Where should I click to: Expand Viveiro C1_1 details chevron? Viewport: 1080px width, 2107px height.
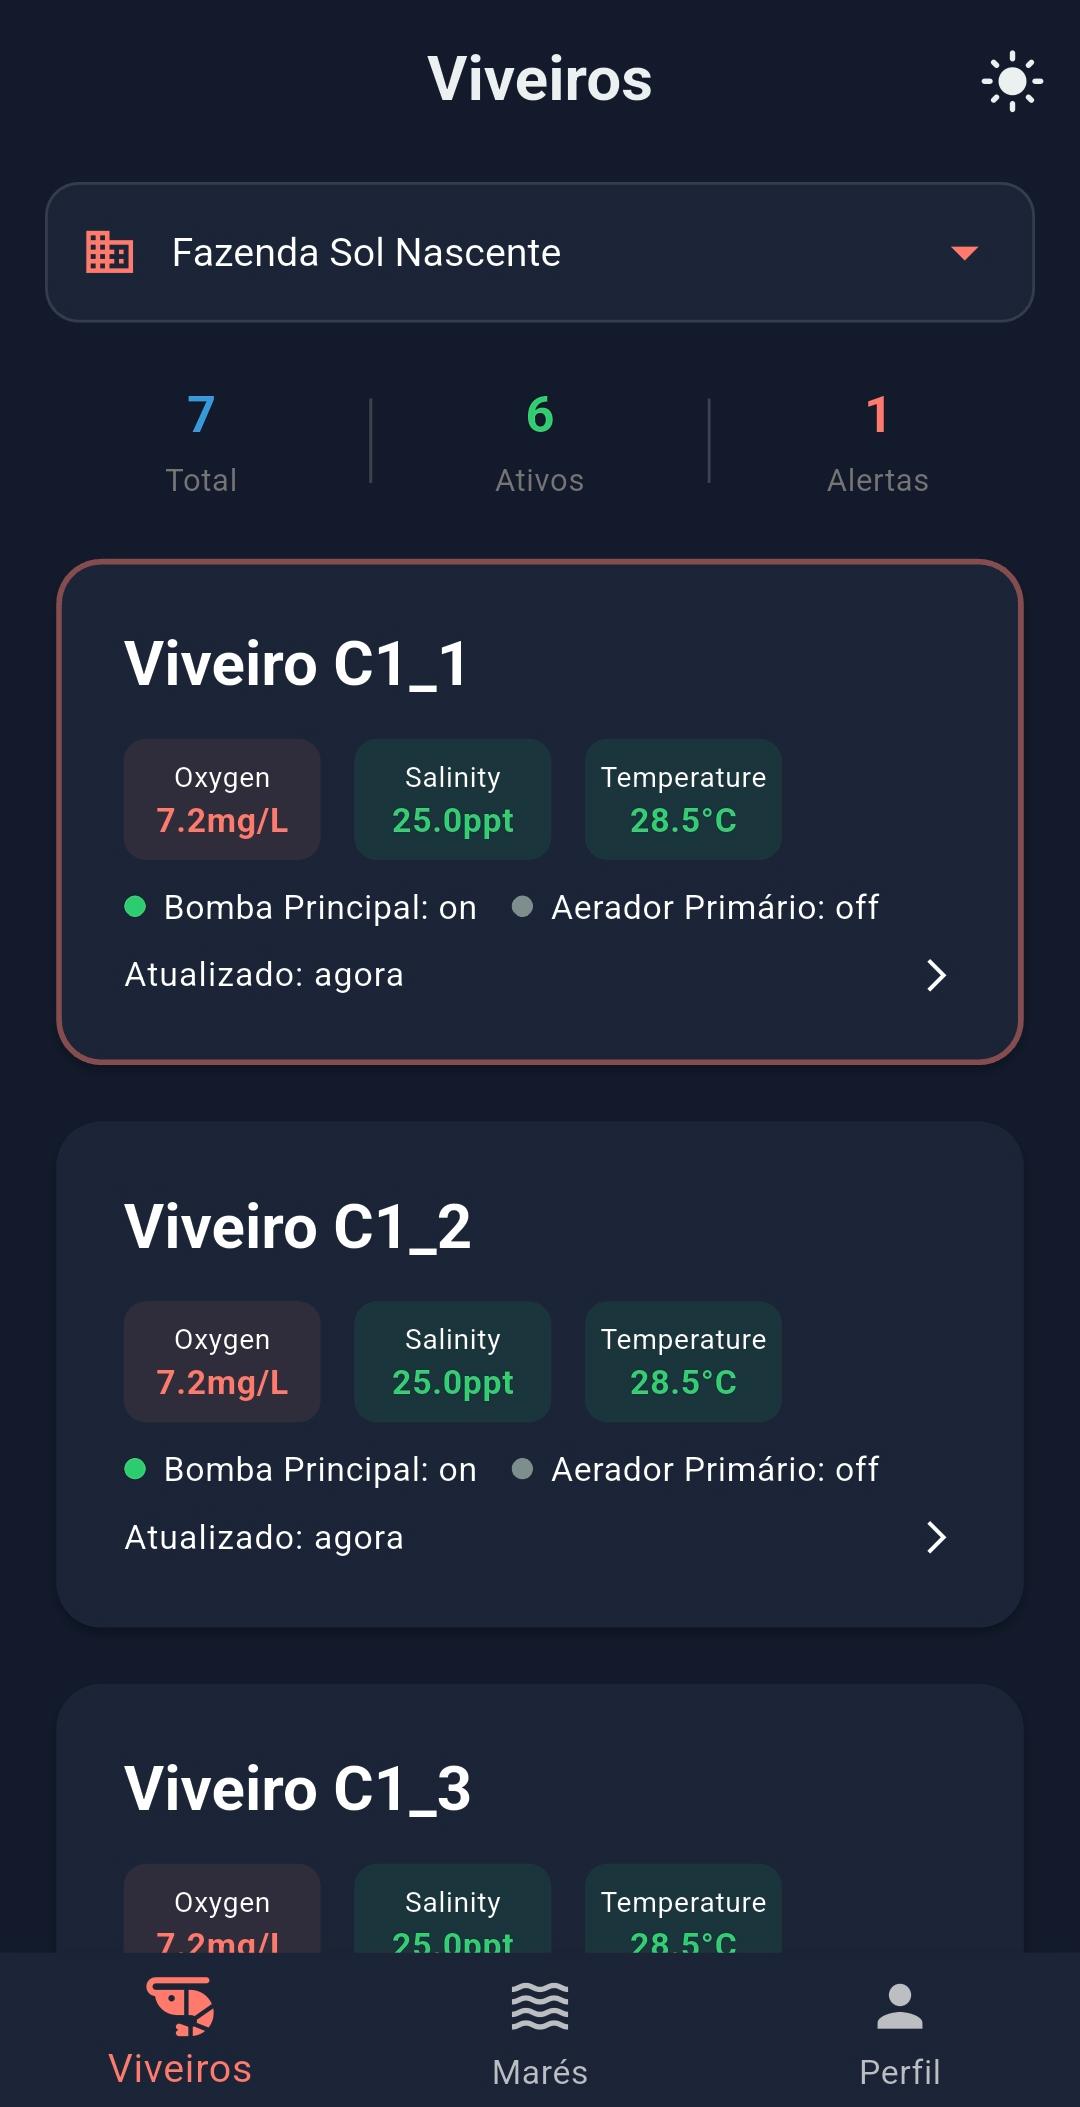(936, 975)
